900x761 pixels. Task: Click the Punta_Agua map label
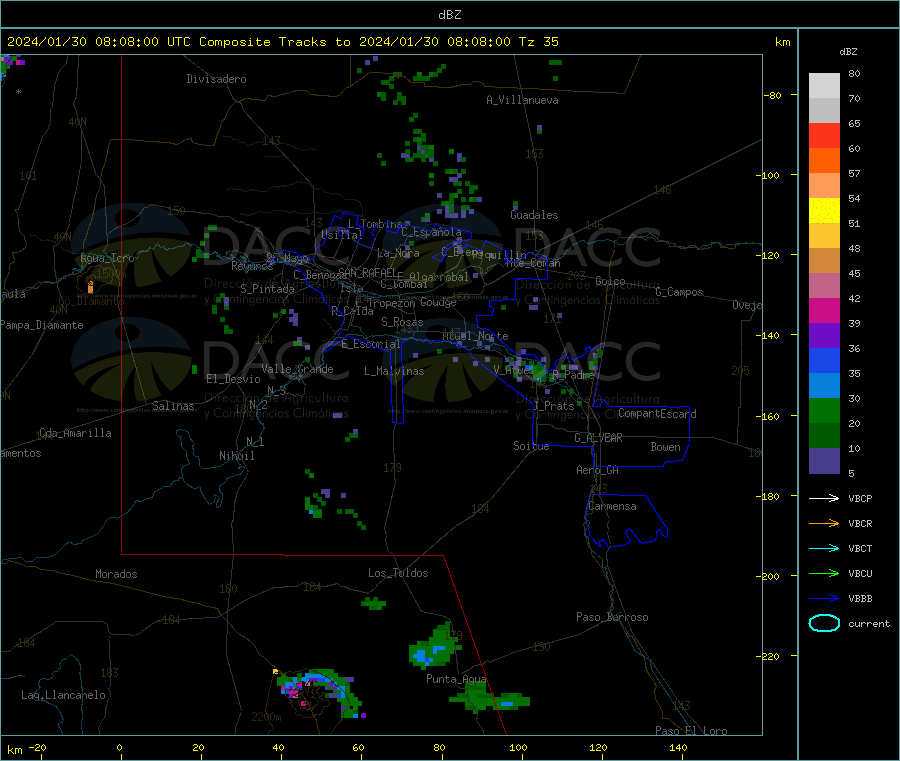456,680
